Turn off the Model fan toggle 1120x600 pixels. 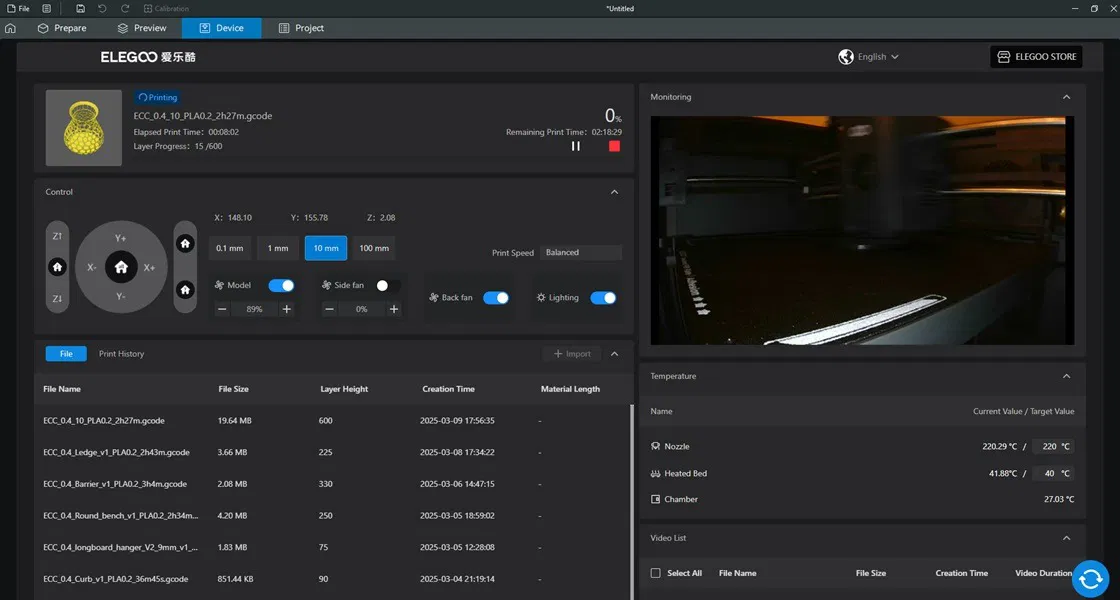[x=281, y=286]
